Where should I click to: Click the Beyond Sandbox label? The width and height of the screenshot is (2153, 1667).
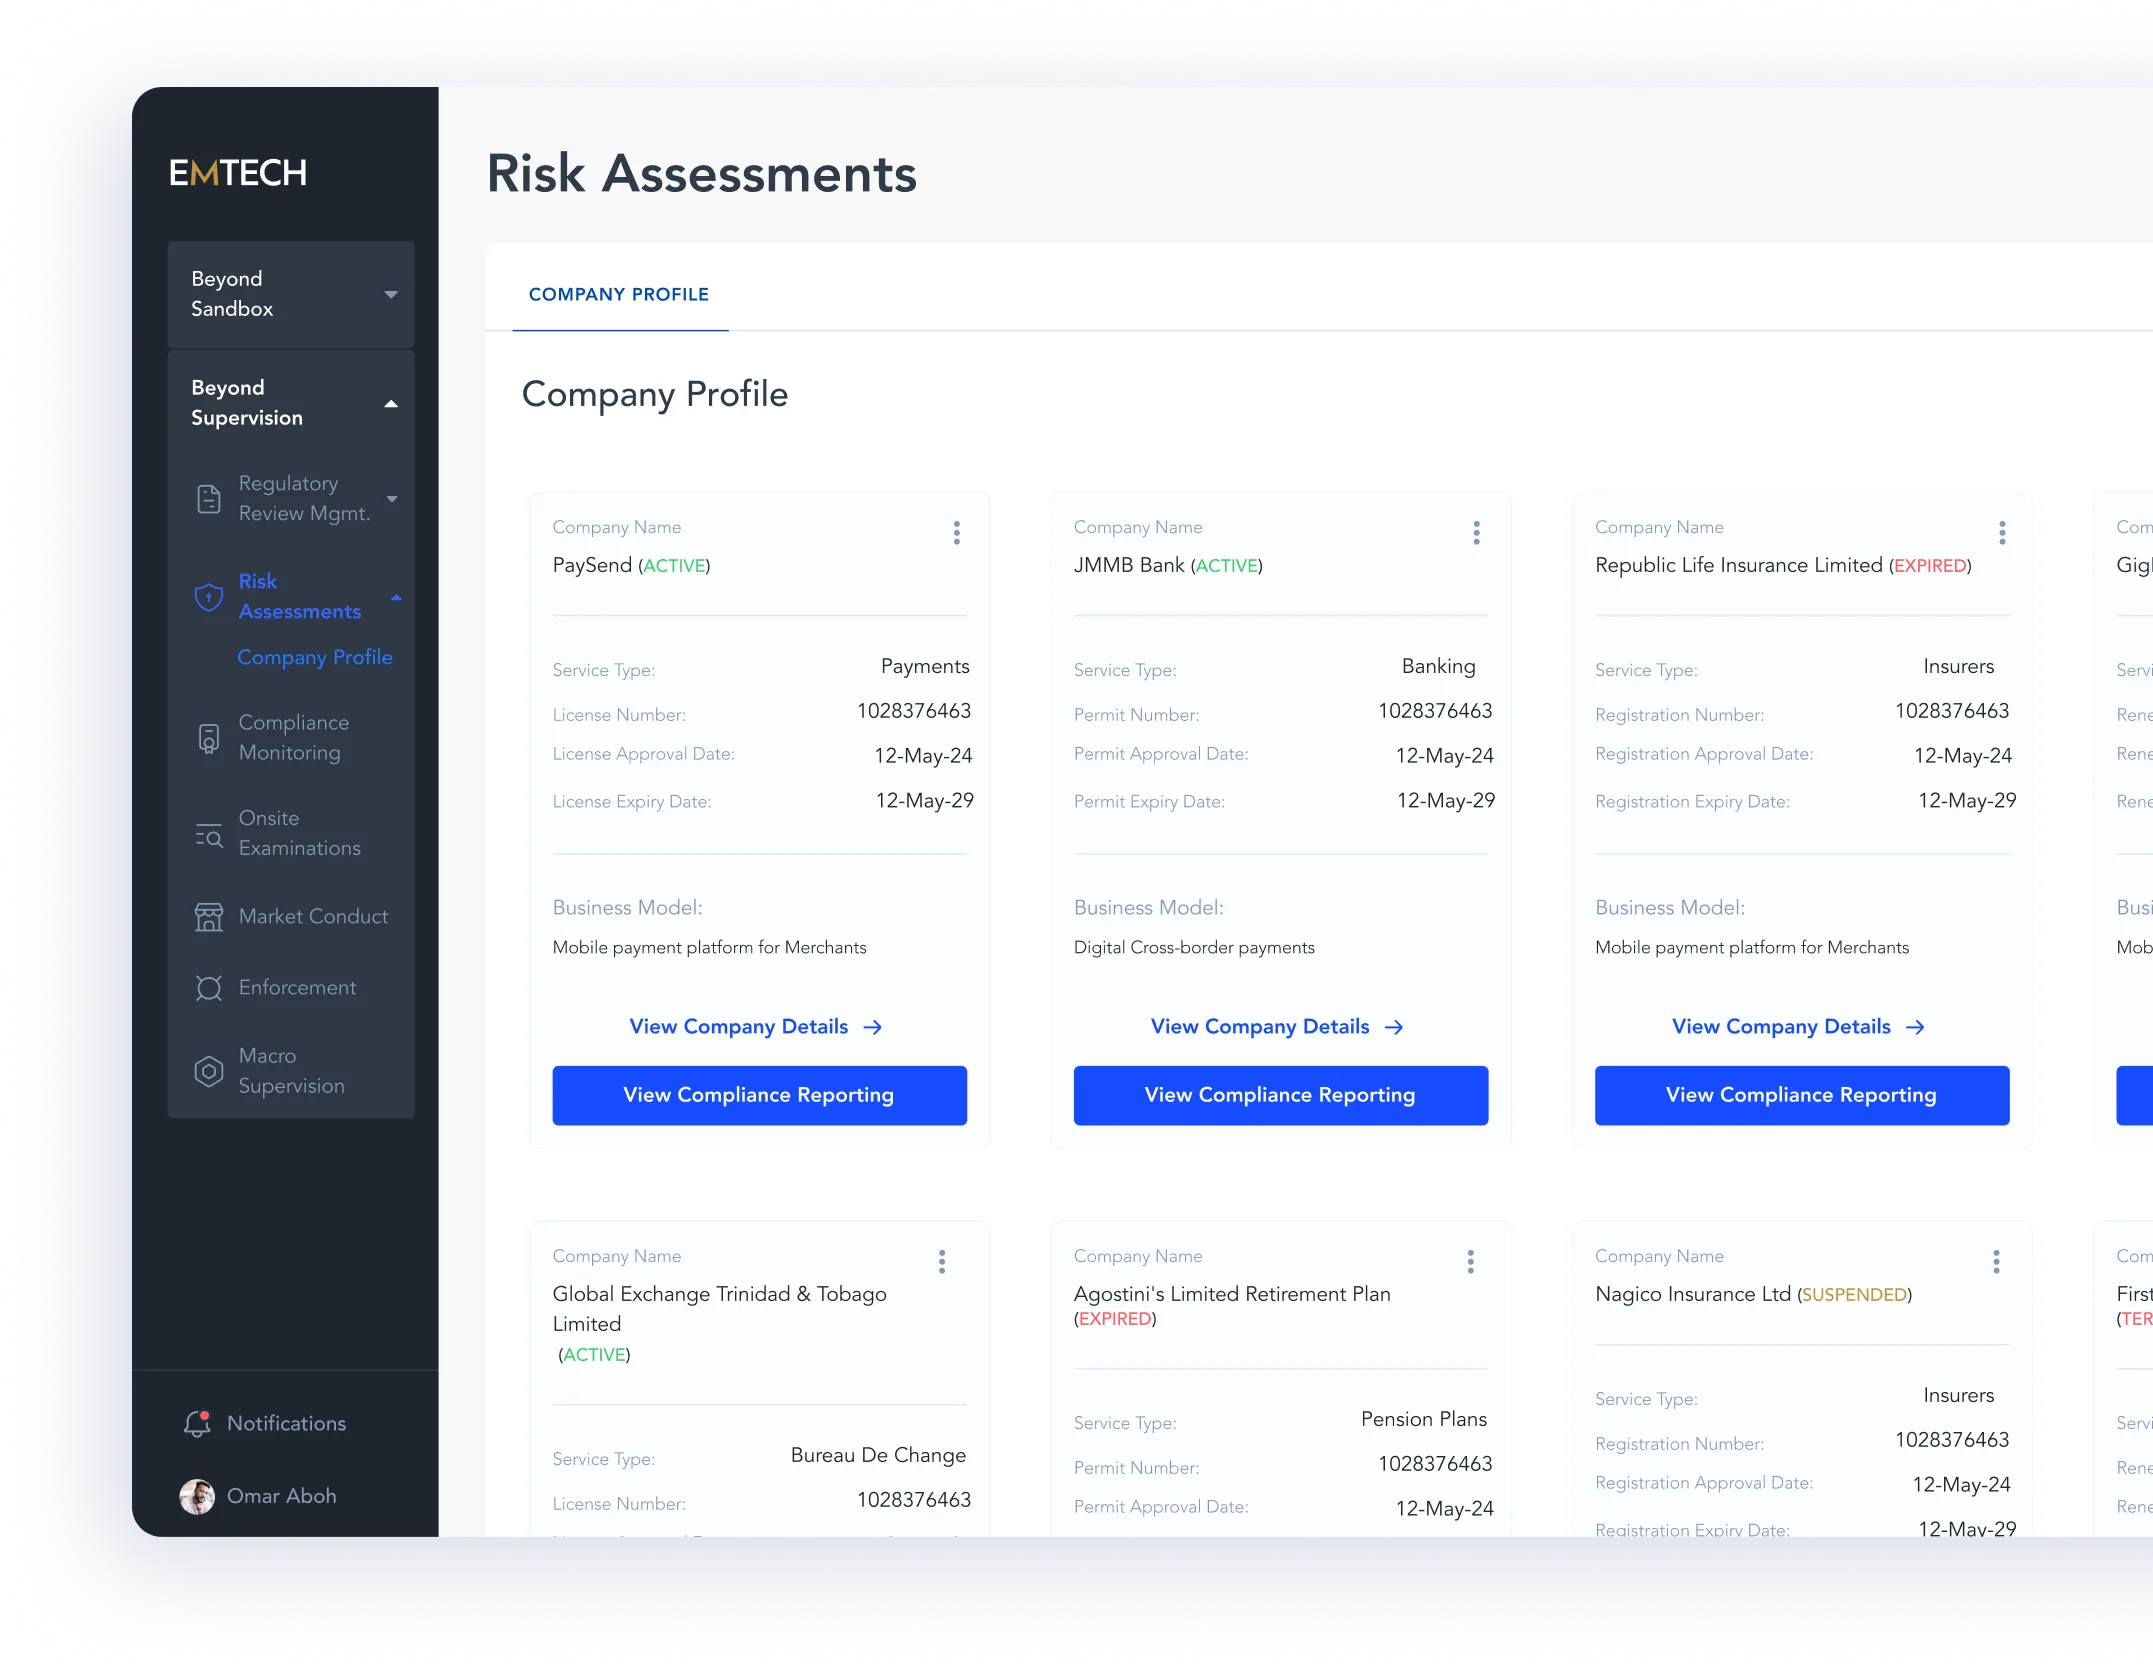click(232, 294)
